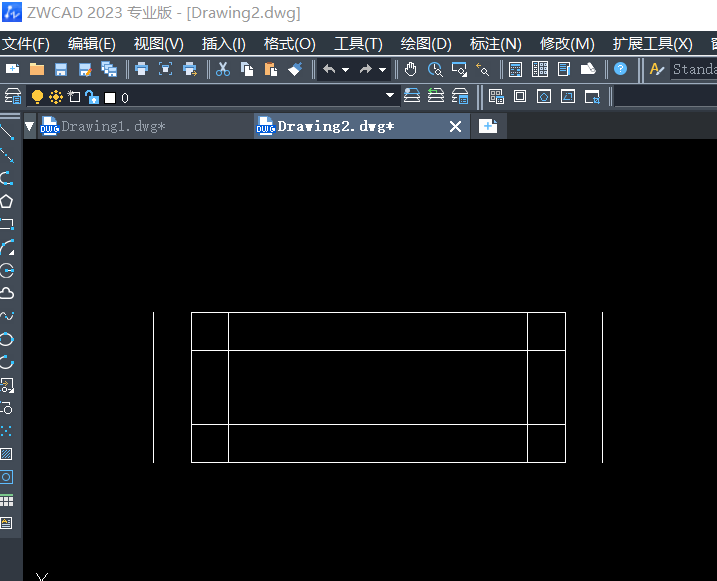Screen dimensions: 717x581
Task: Toggle layer 0 freeze sun icon
Action: (x=56, y=97)
